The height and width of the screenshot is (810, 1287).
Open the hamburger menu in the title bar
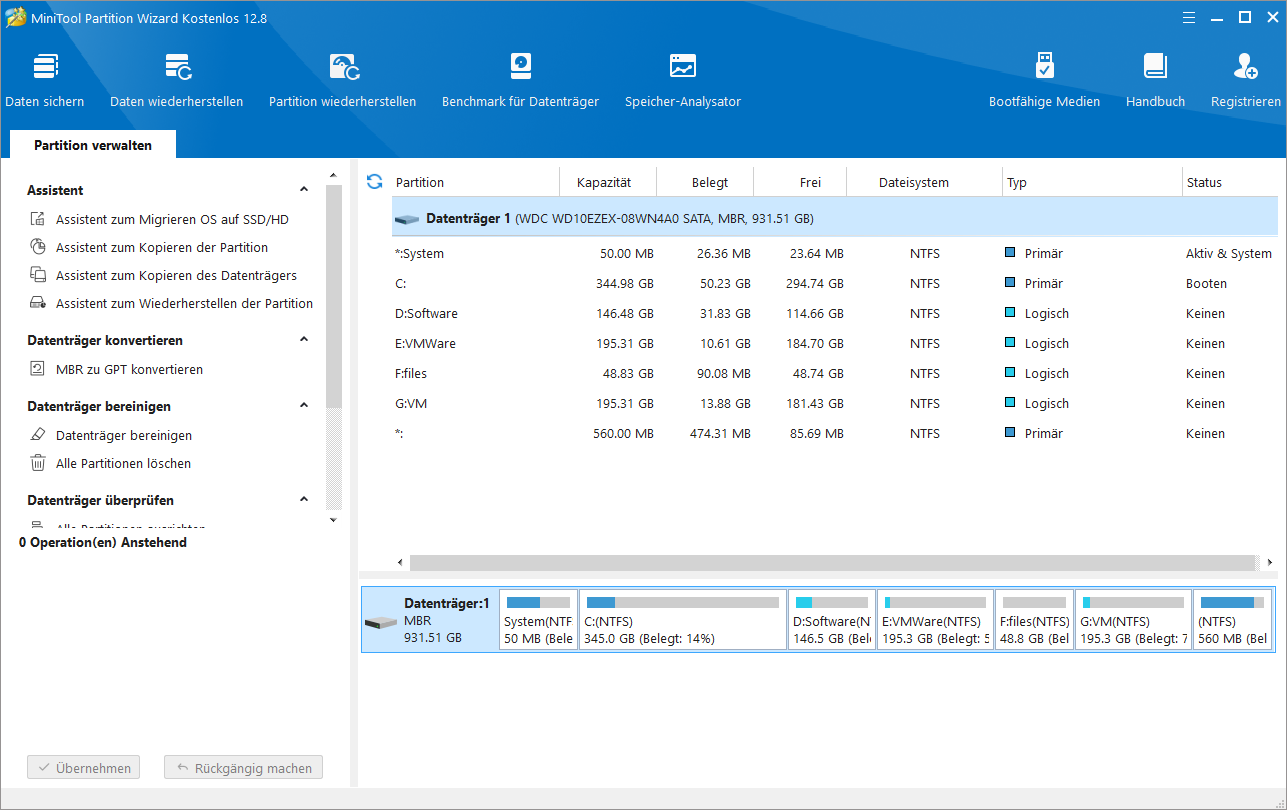point(1187,17)
